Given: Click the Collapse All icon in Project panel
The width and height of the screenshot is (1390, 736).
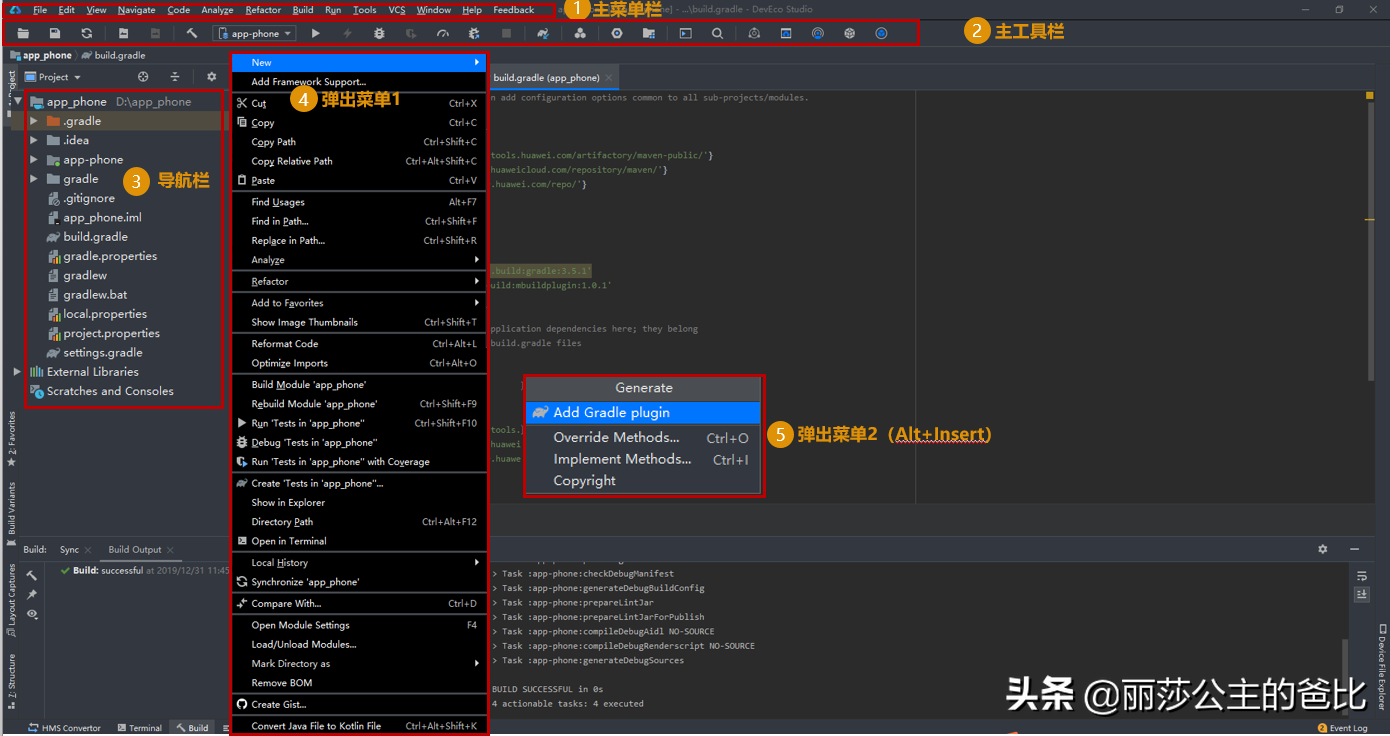Looking at the screenshot, I should (175, 77).
